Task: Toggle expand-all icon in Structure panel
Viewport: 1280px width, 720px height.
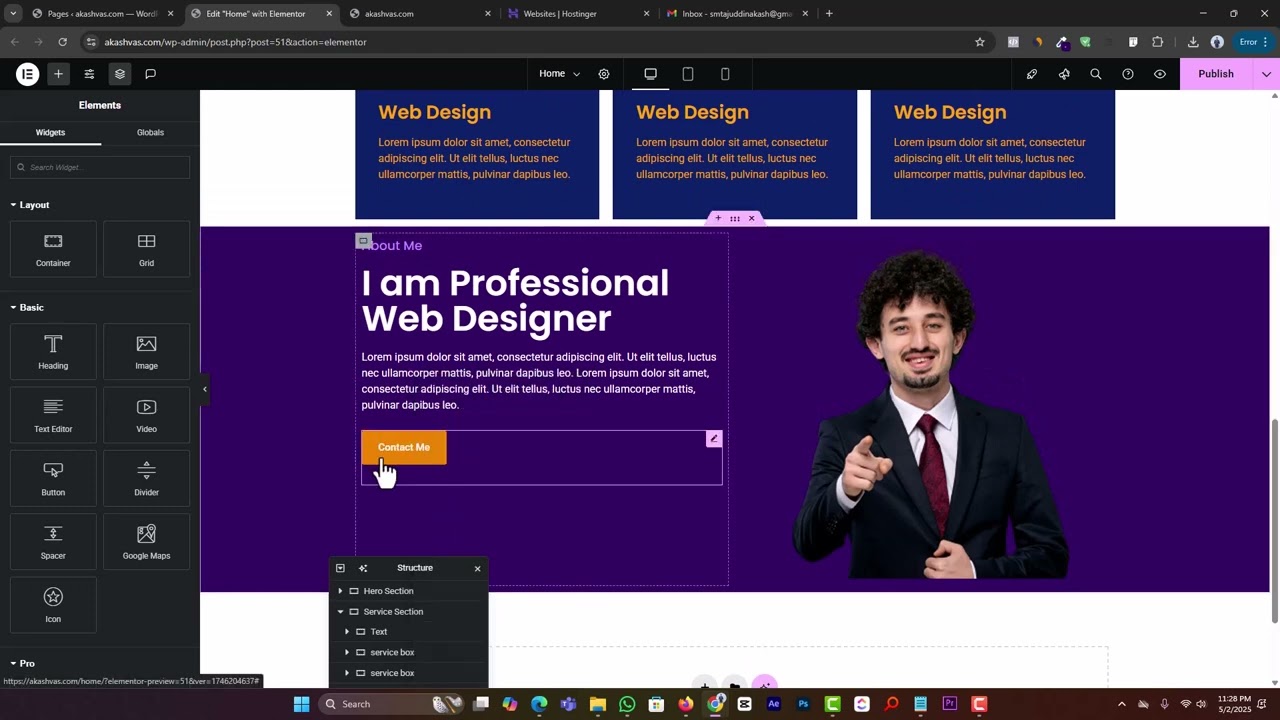Action: click(x=340, y=568)
